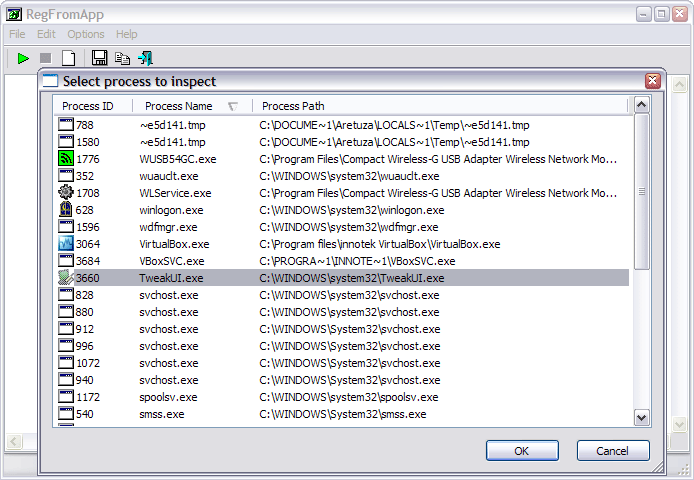This screenshot has height=480, width=694.
Task: Click process ID 3684
Action: coord(88,261)
